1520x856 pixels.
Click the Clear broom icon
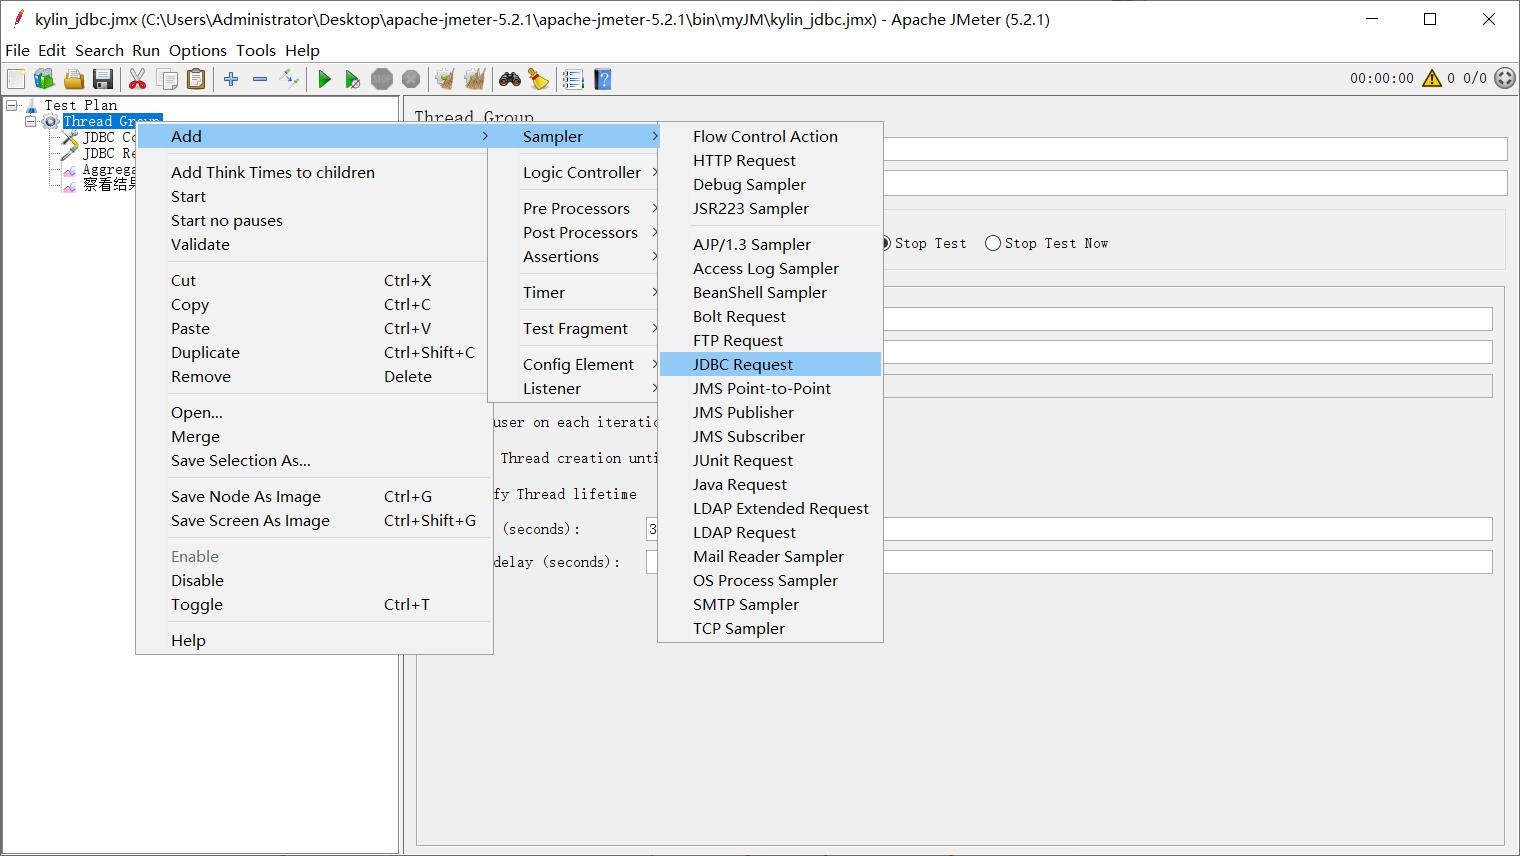(445, 79)
